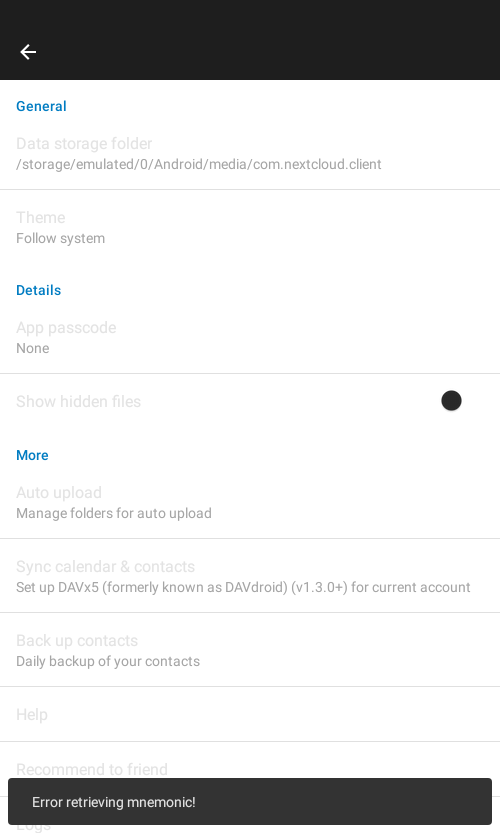Tap the Show hidden files label

tap(78, 401)
